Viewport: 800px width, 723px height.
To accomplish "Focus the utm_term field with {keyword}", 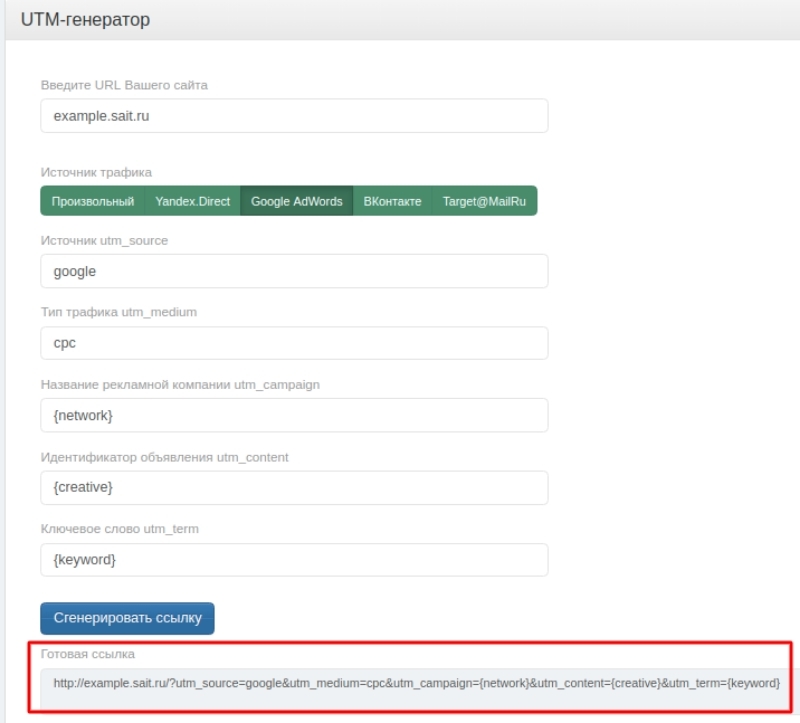I will coord(294,560).
